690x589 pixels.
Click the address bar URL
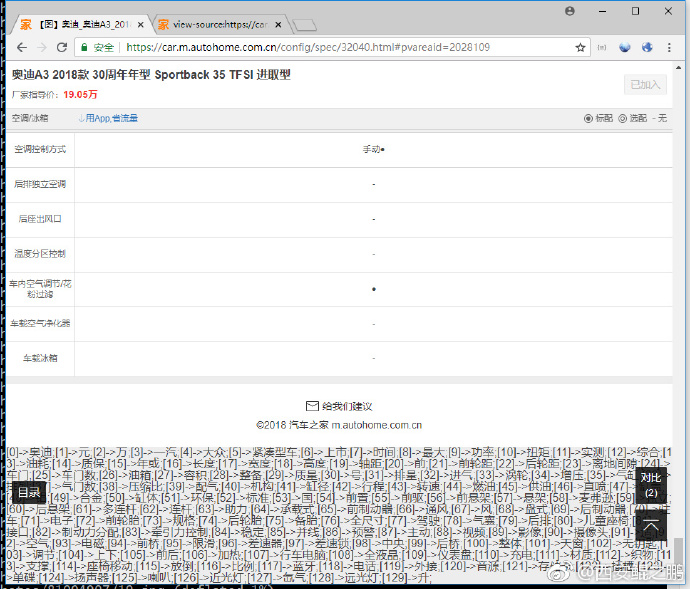point(308,48)
